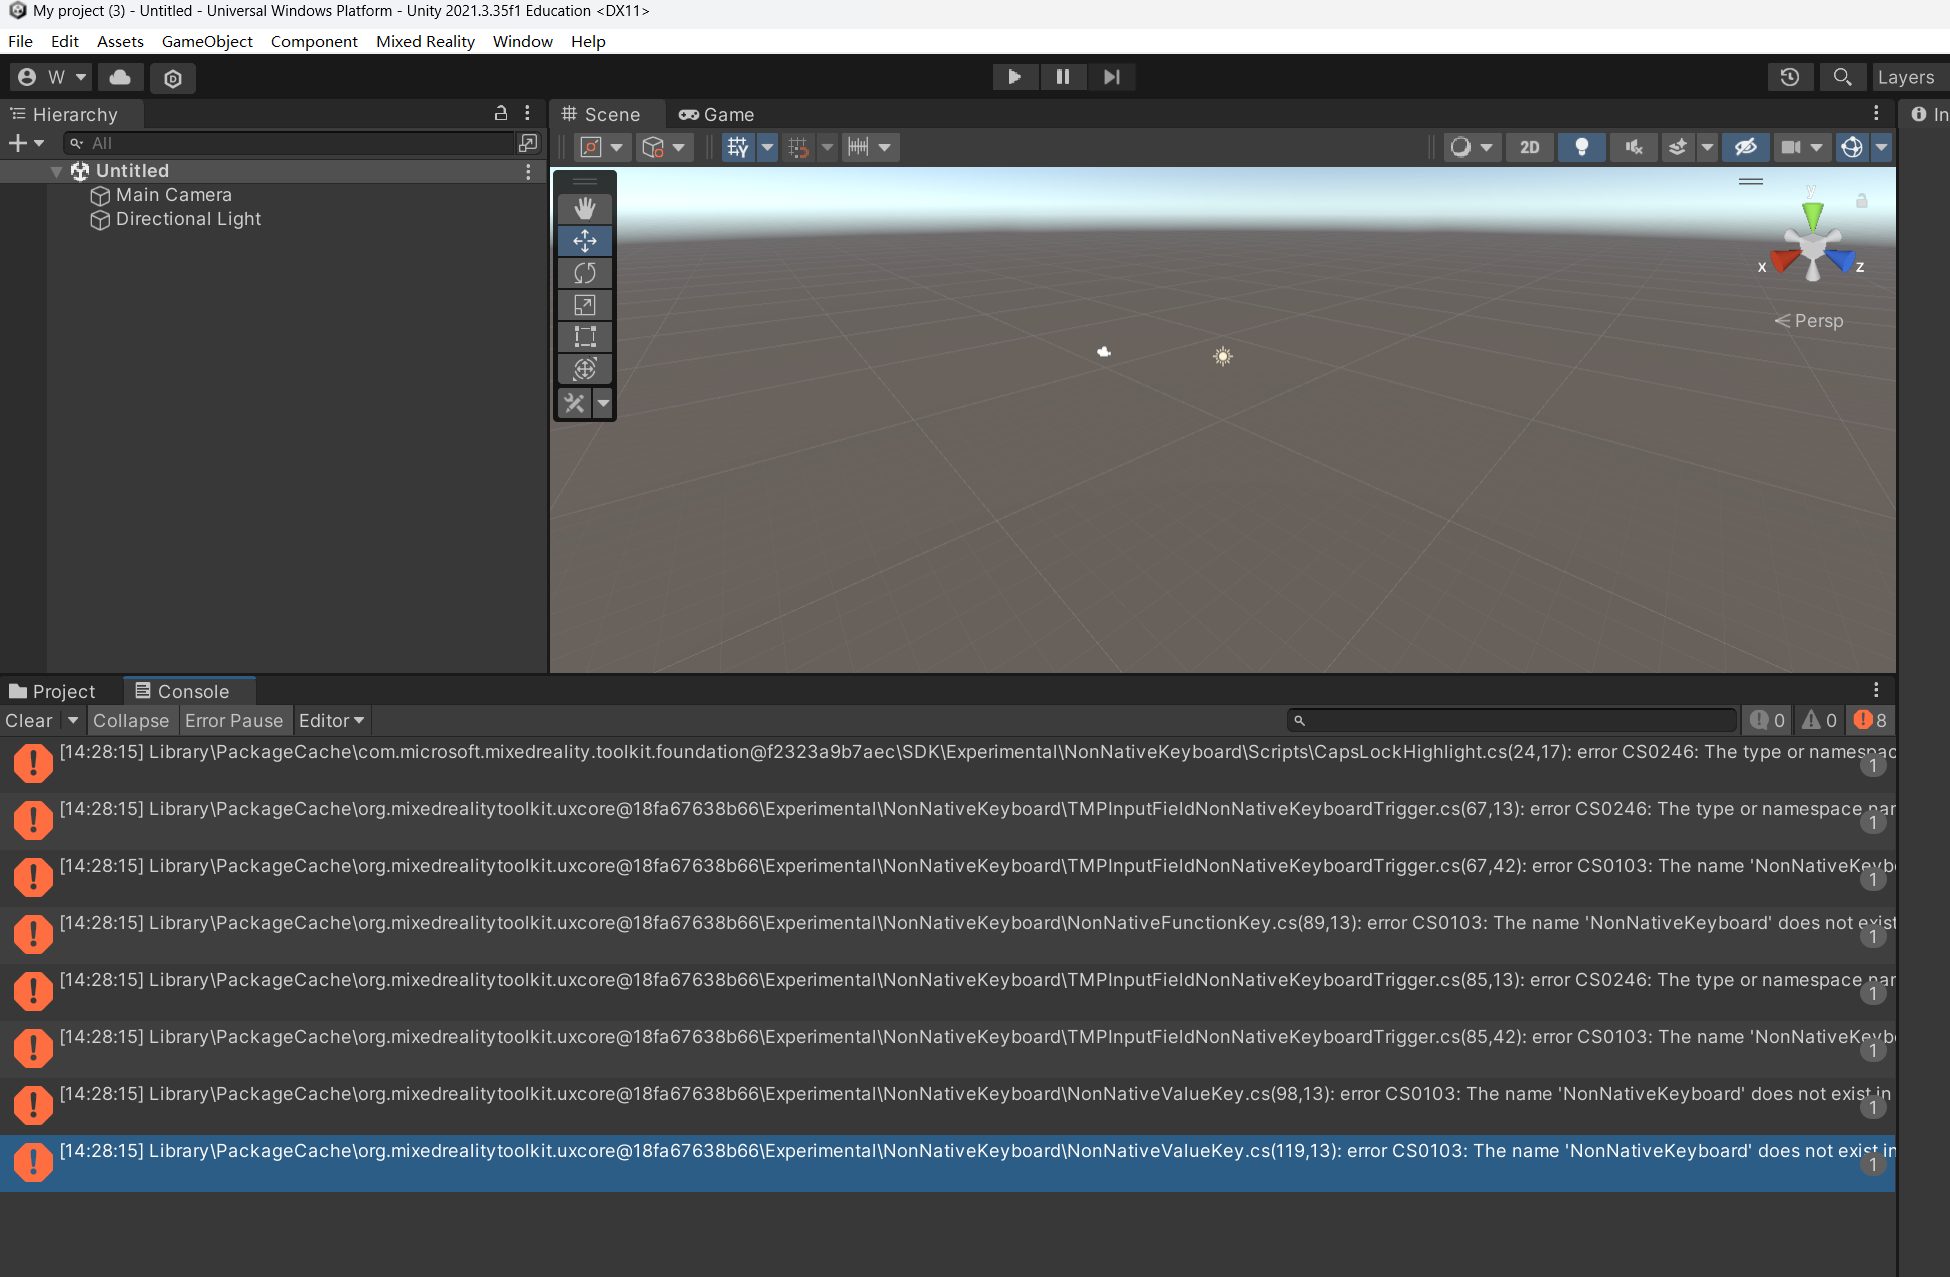Select the Rotate tool
The image size is (1950, 1277).
[x=585, y=273]
